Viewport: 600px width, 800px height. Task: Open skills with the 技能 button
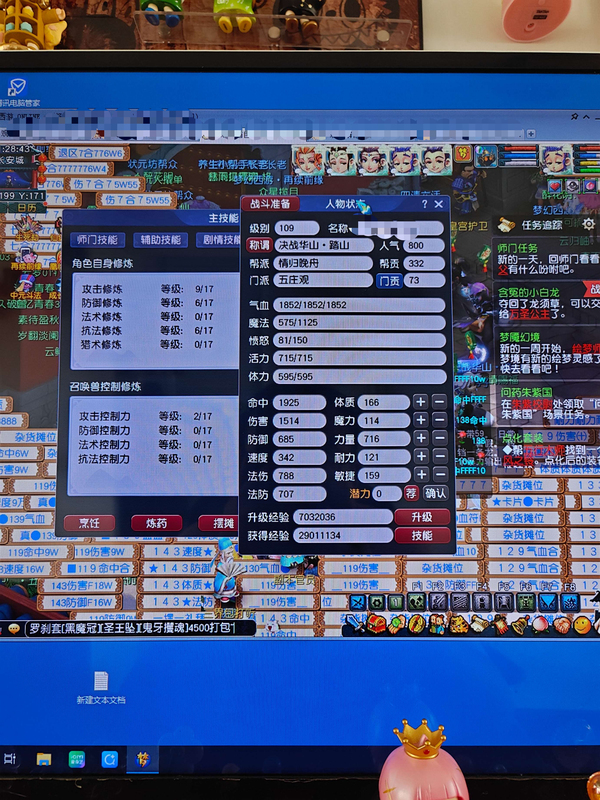click(x=422, y=535)
